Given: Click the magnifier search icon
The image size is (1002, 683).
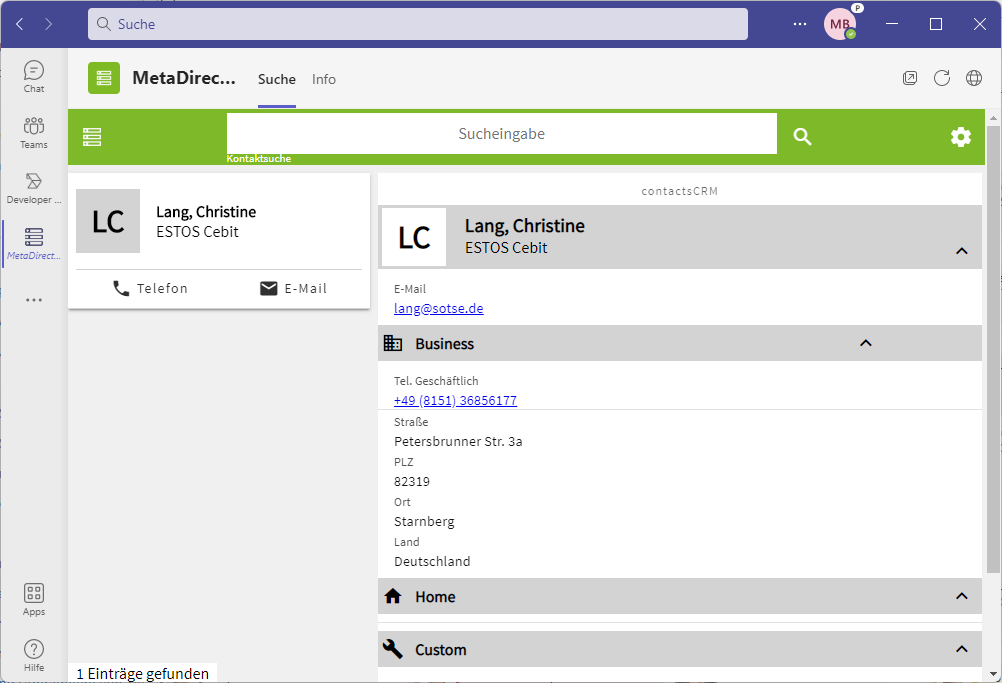Looking at the screenshot, I should point(802,137).
